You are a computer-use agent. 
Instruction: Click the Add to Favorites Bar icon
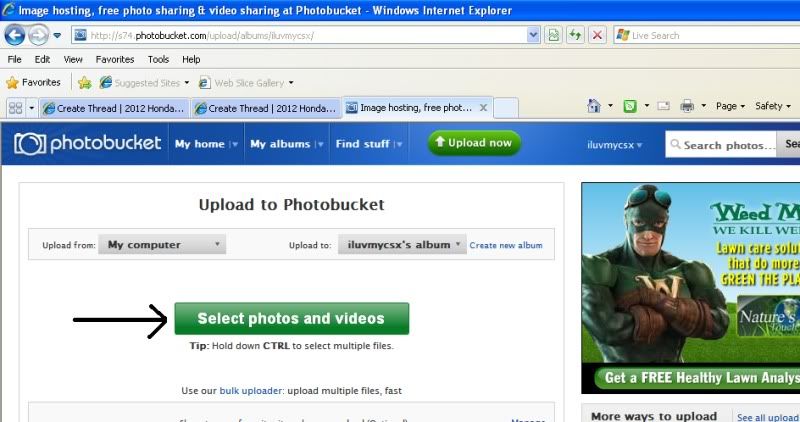pyautogui.click(x=85, y=83)
